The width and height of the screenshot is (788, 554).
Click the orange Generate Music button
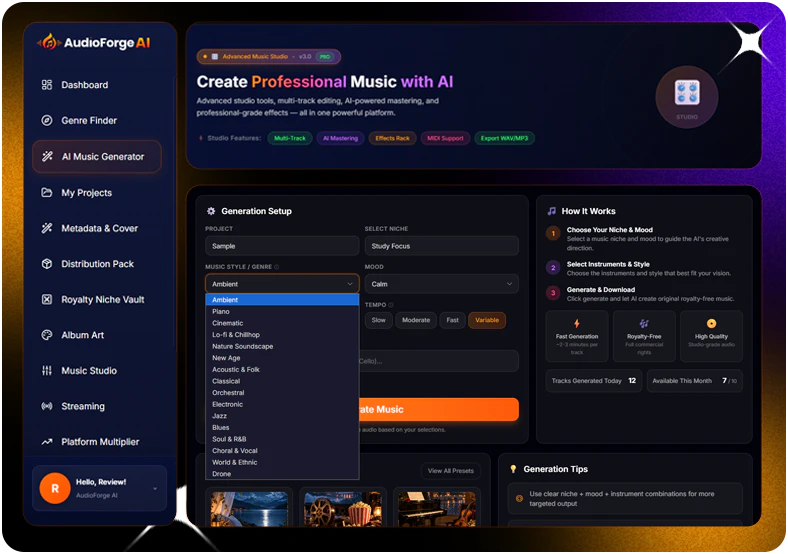coord(439,409)
